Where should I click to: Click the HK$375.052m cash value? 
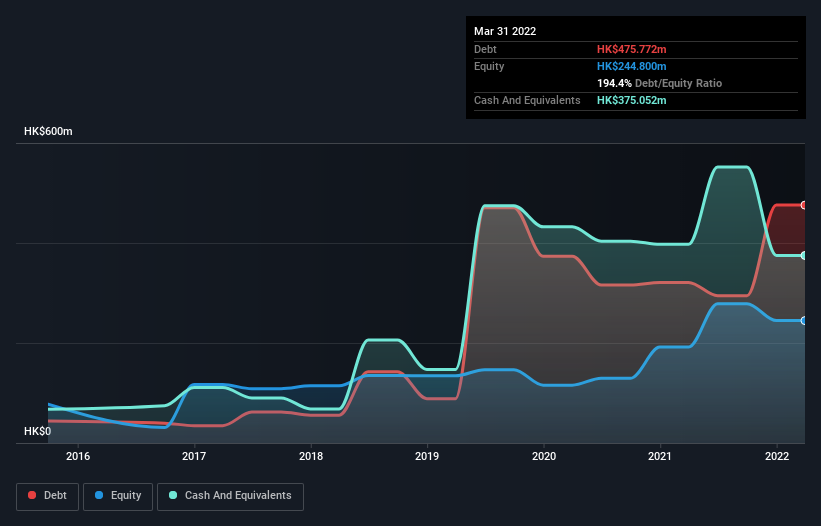631,100
